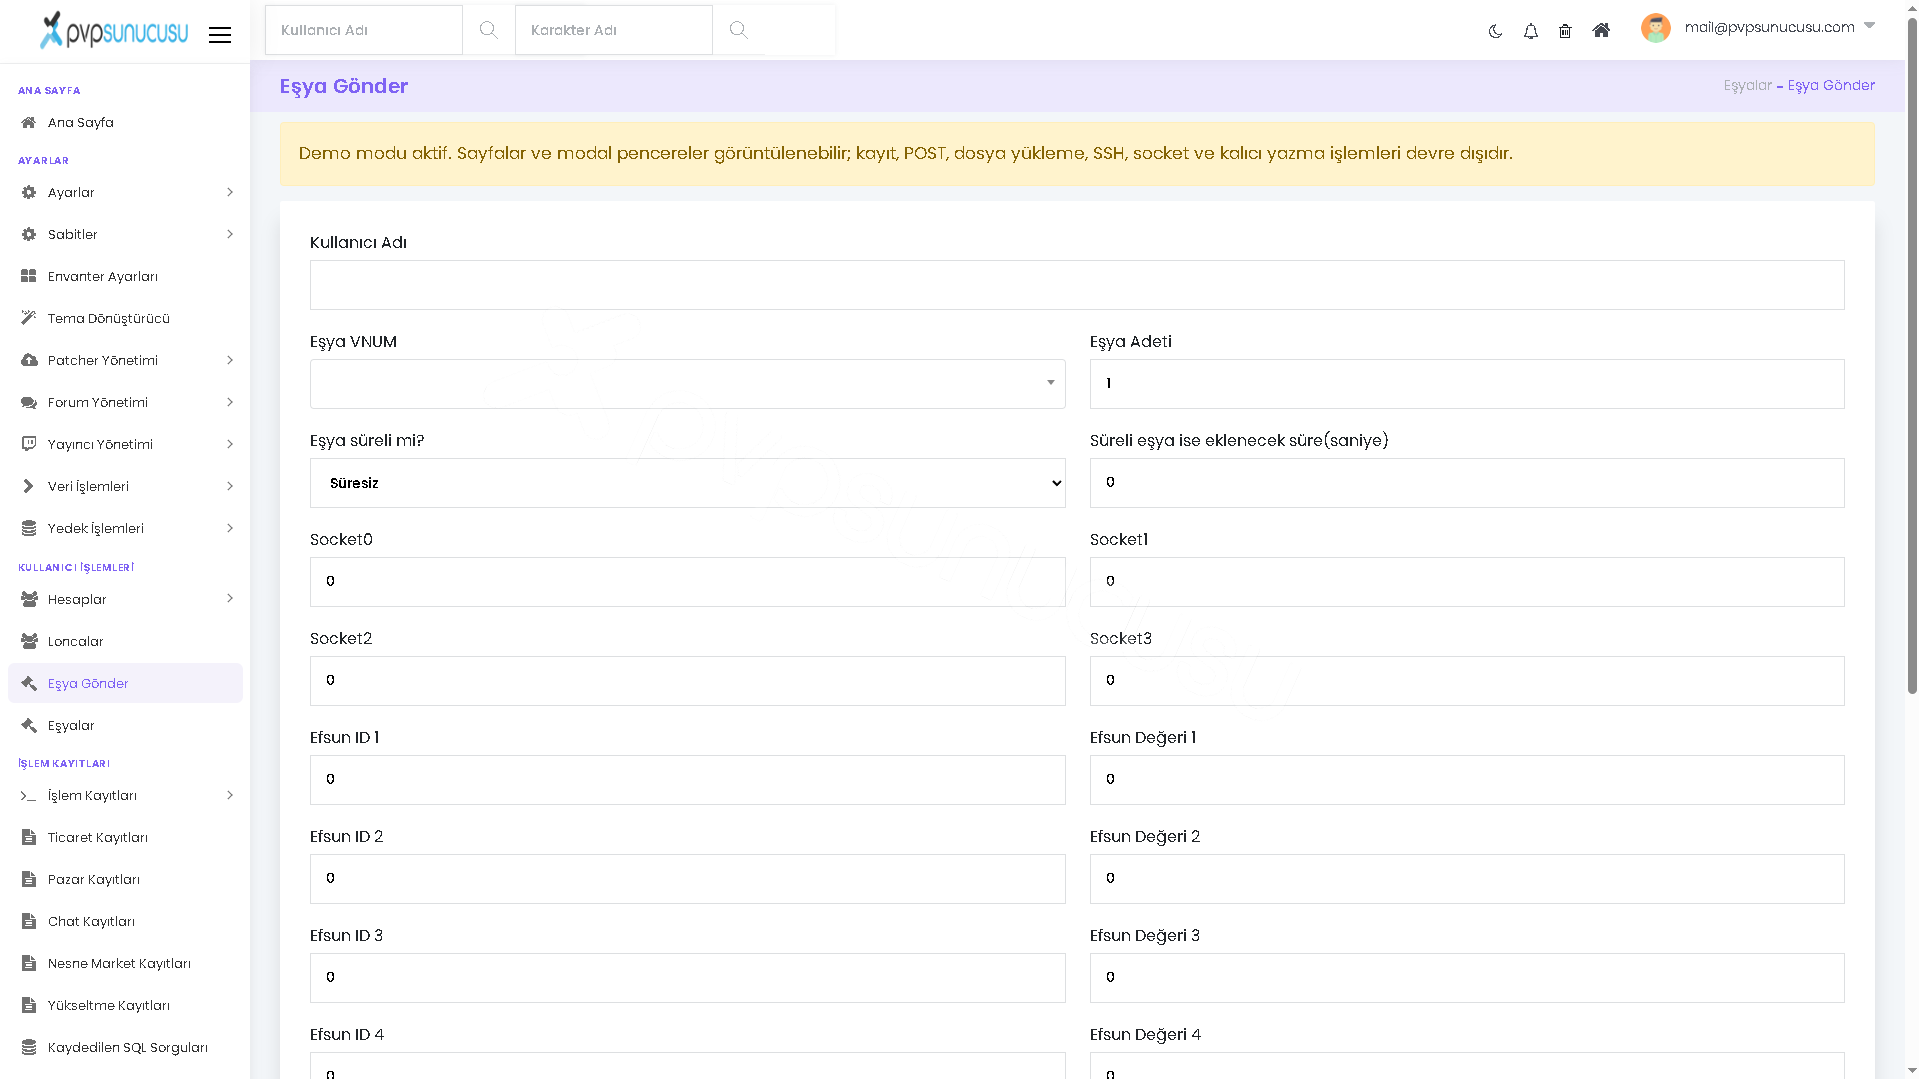Open the notifications bell icon
The width and height of the screenshot is (1919, 1079).
click(1530, 31)
